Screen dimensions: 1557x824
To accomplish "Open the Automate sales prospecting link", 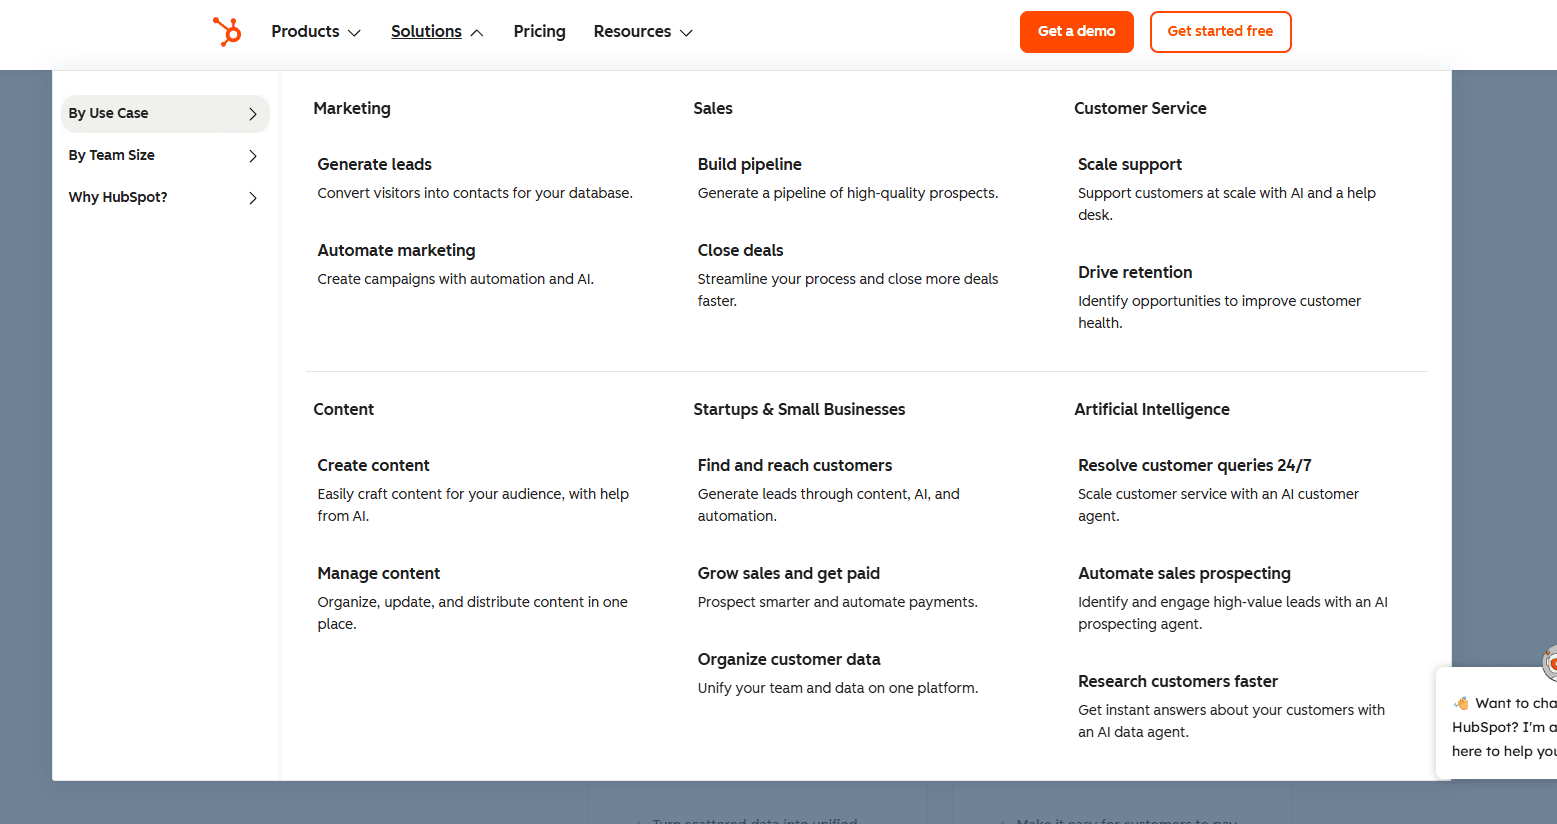I will coord(1184,573).
